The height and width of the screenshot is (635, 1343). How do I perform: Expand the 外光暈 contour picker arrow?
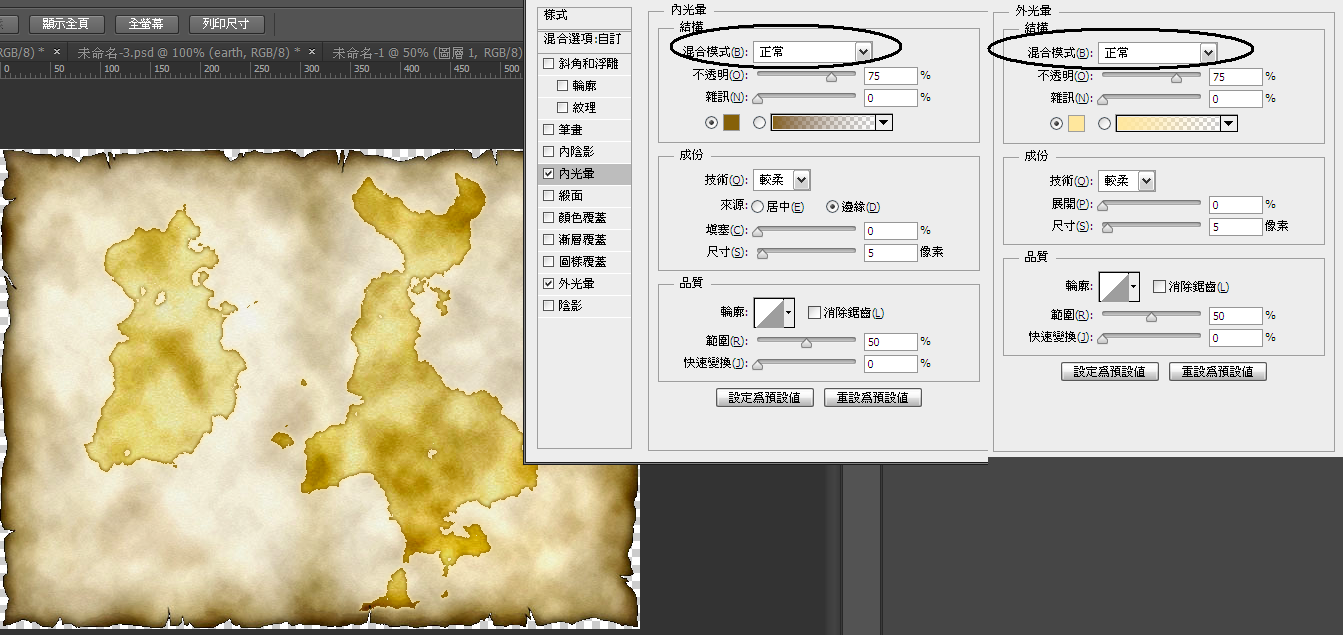pyautogui.click(x=1134, y=287)
